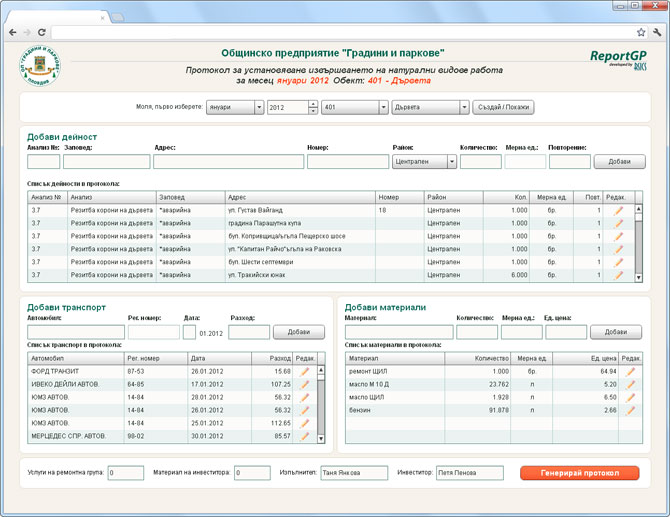The image size is (670, 517).
Task: Sort activities by Район column header
Action: 454,197
